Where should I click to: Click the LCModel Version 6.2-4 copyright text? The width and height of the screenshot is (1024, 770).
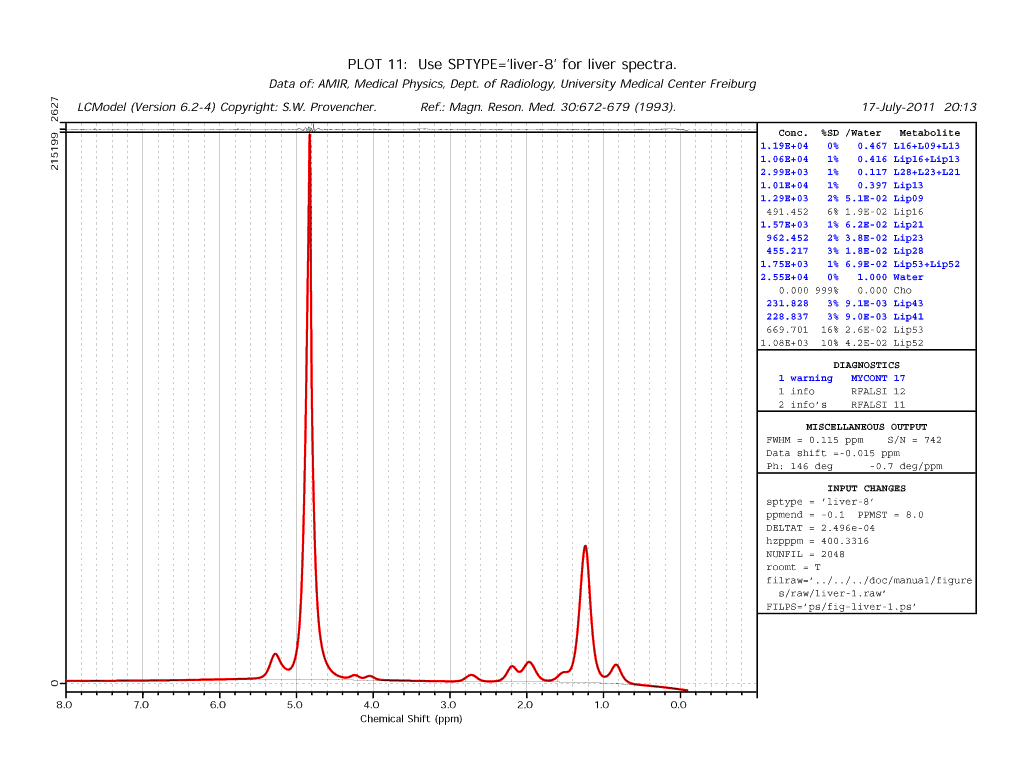click(227, 107)
